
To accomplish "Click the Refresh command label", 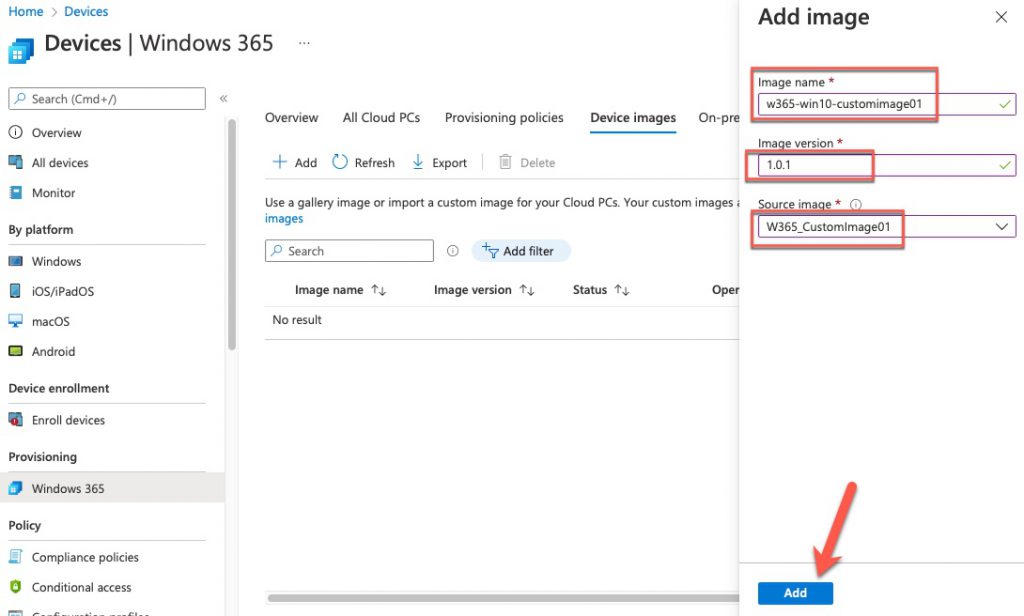I will 374,163.
